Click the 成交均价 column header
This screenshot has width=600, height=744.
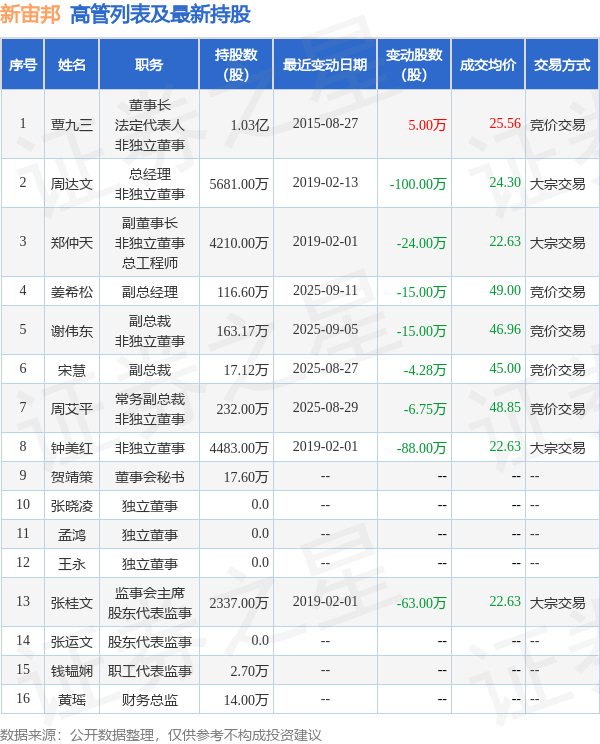click(488, 65)
